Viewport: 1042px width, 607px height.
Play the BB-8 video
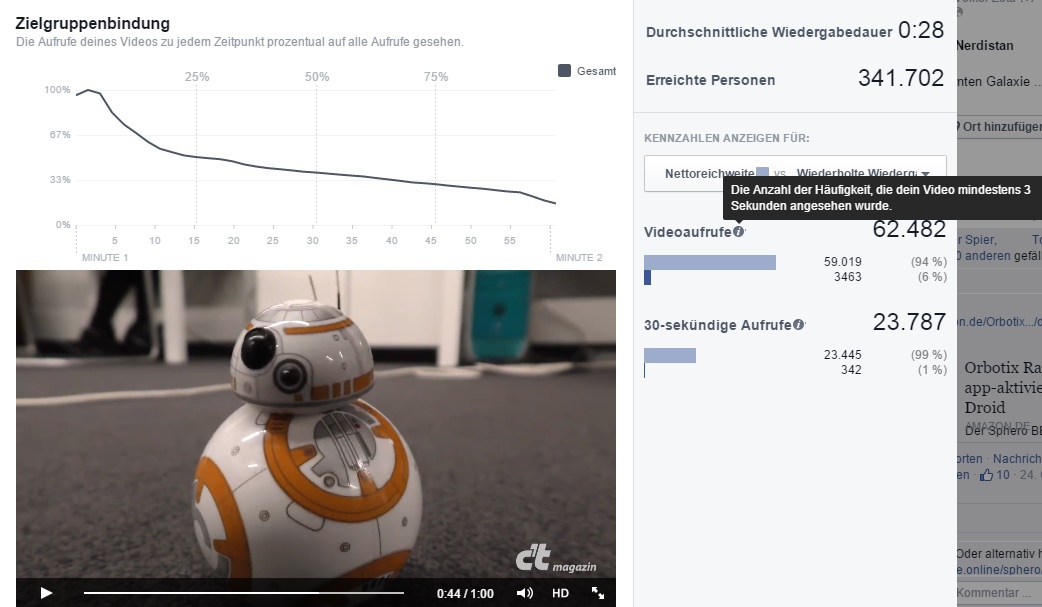(46, 593)
